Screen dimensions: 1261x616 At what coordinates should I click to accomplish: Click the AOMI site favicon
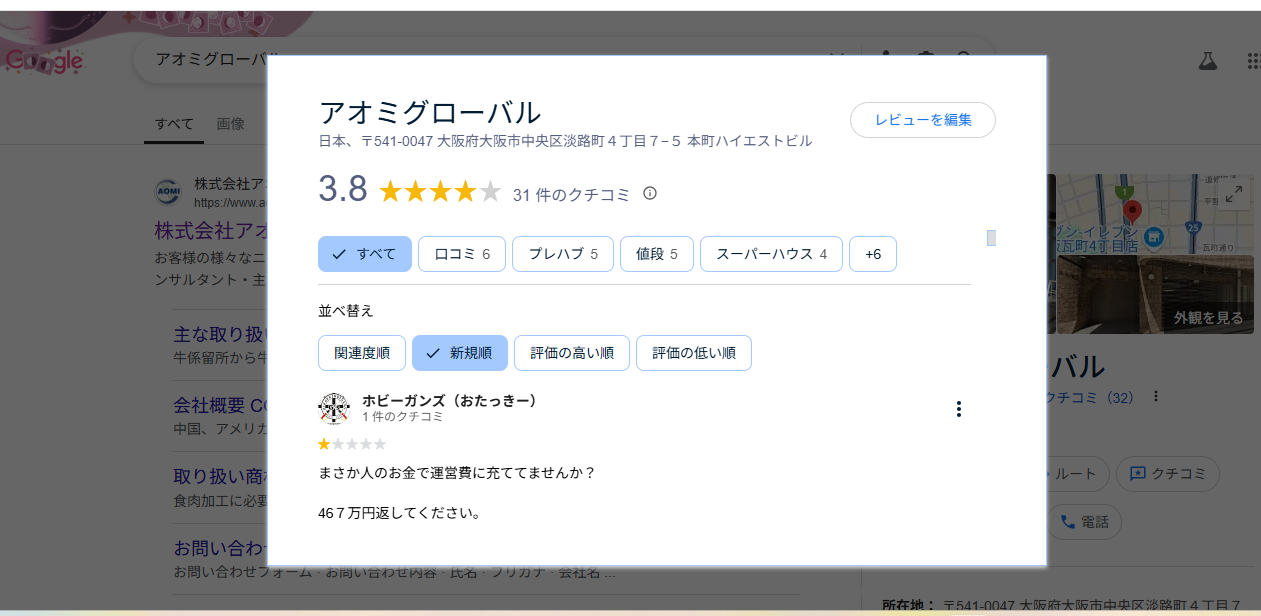[x=167, y=191]
